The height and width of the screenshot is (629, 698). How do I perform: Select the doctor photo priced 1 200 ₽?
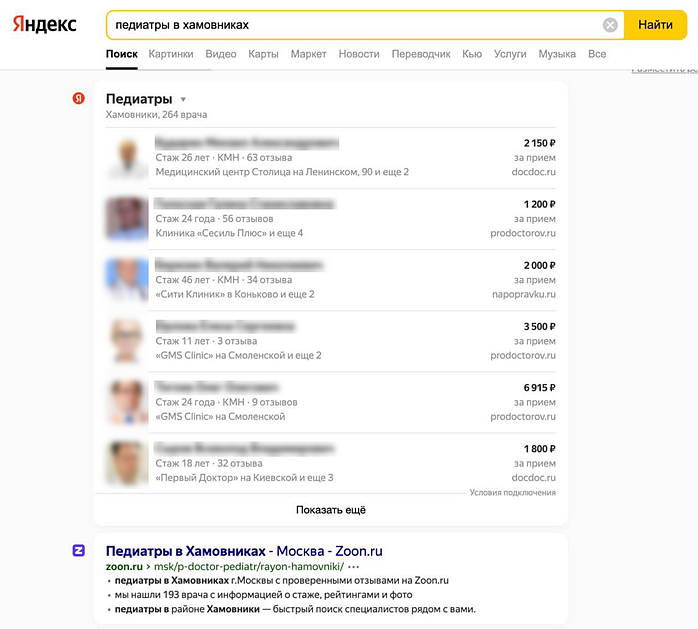coord(127,218)
